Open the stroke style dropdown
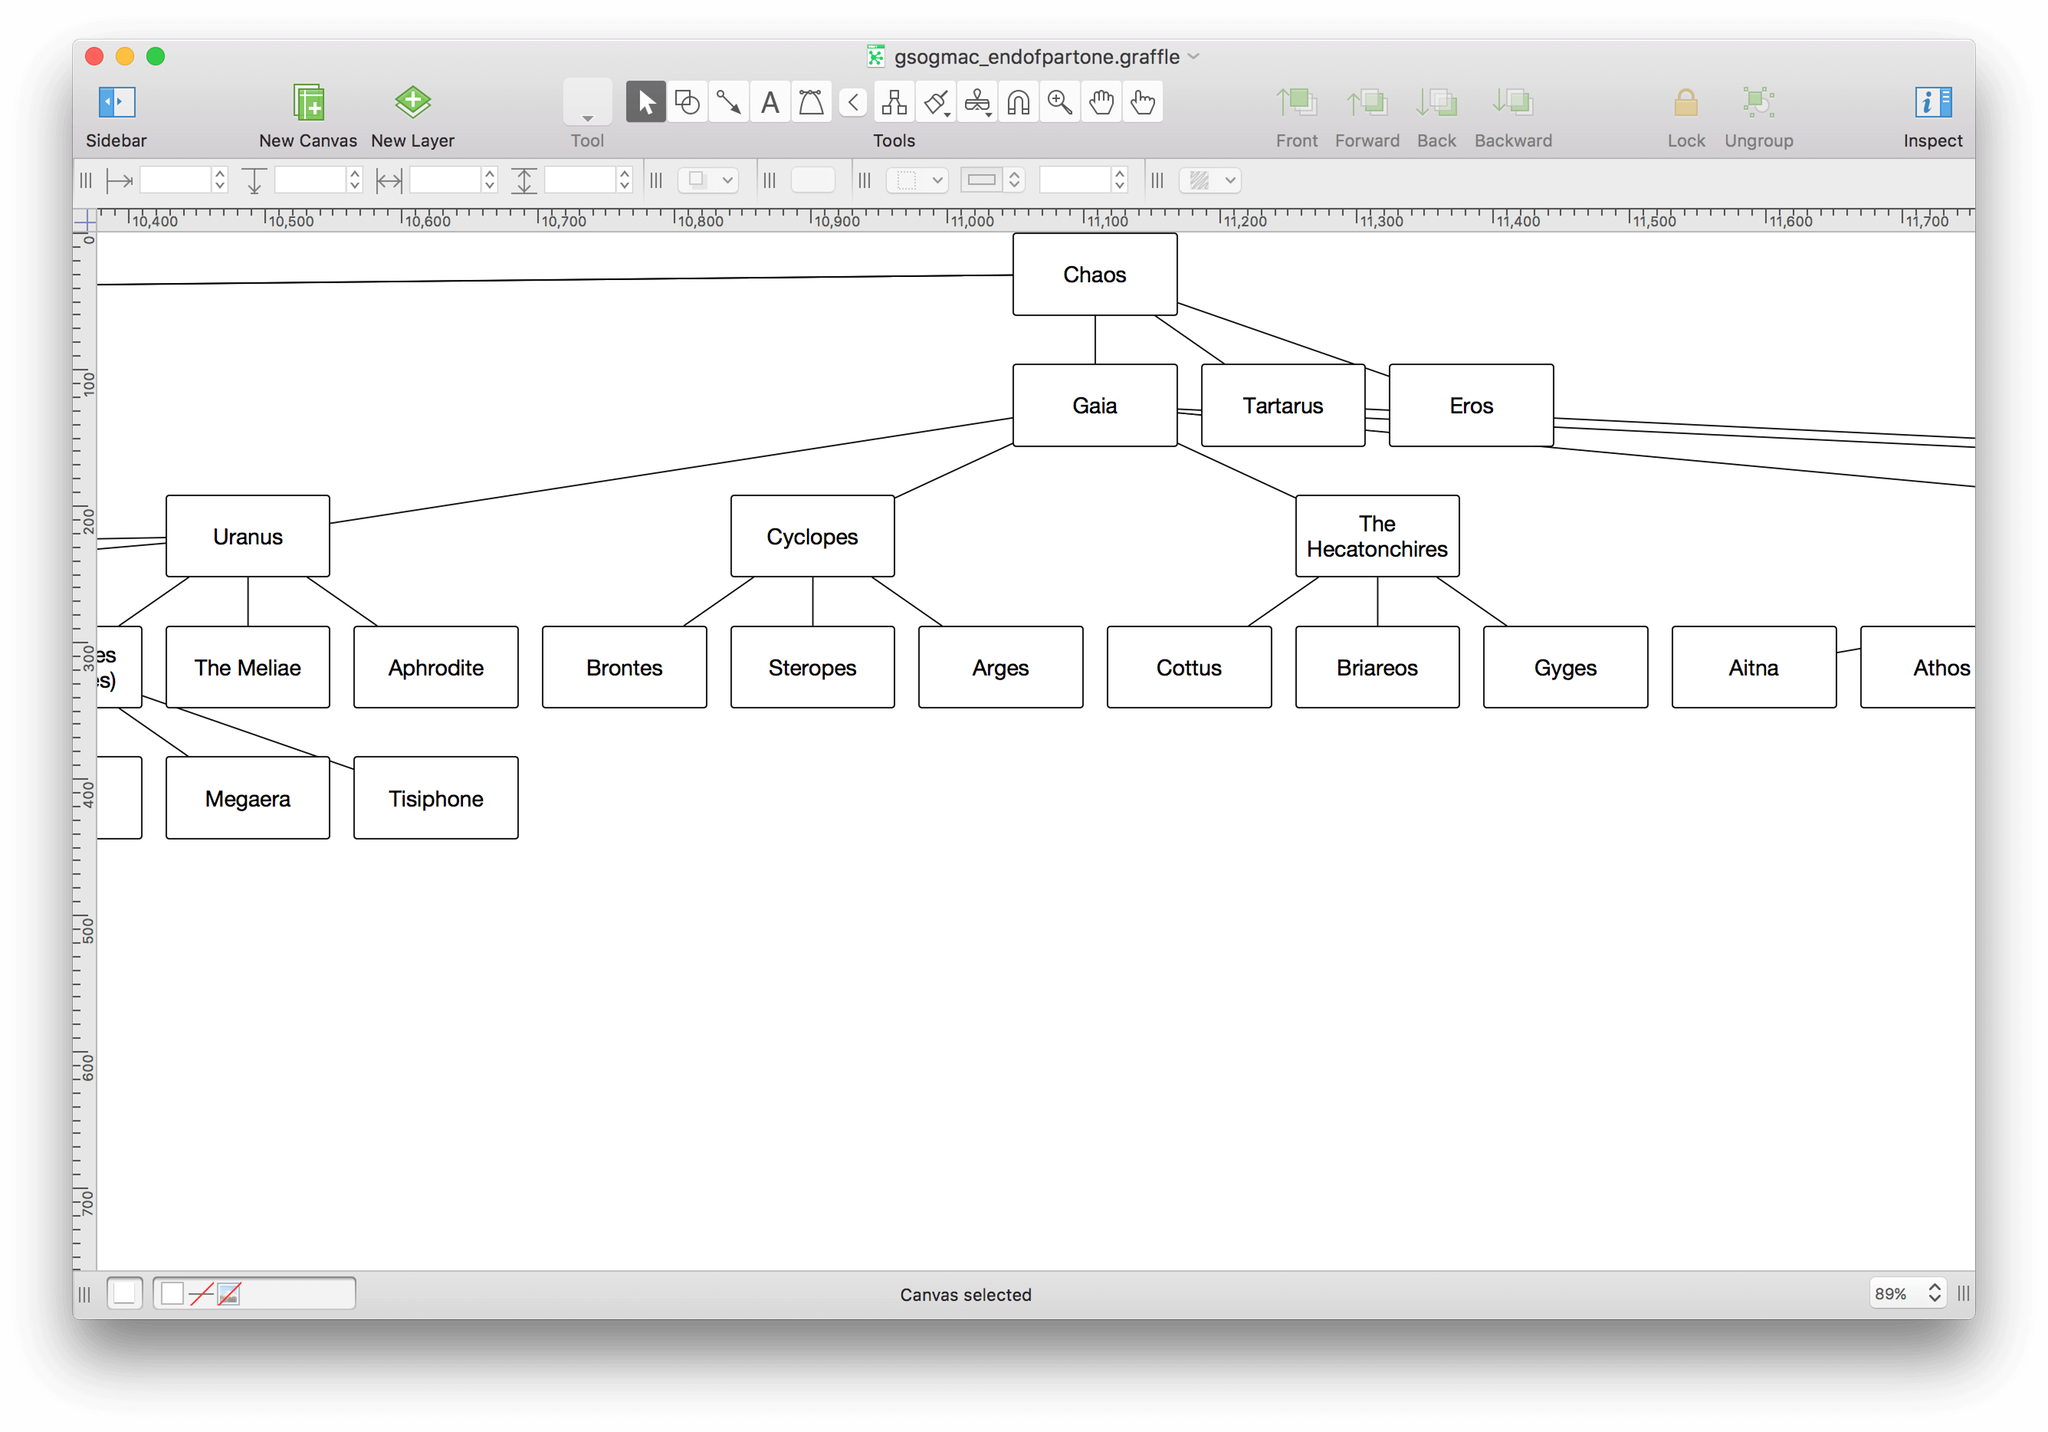This screenshot has height=1432, width=2048. tap(918, 180)
